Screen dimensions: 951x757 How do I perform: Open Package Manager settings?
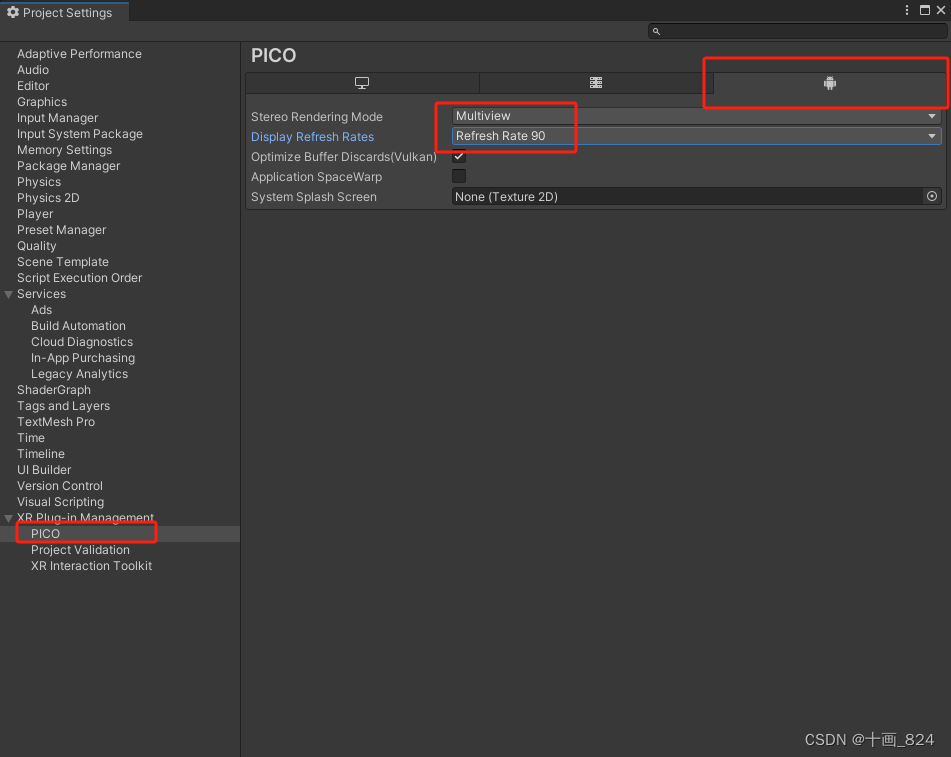click(69, 166)
